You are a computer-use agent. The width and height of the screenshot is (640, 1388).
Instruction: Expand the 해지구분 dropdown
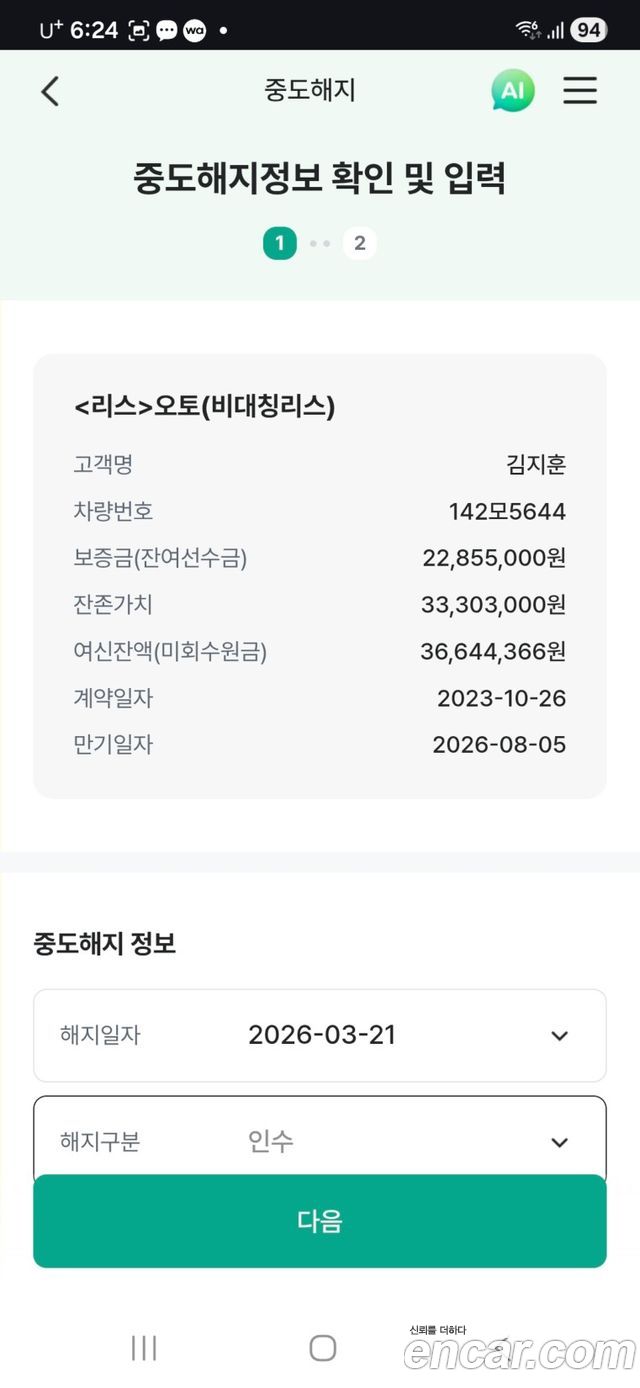559,1142
